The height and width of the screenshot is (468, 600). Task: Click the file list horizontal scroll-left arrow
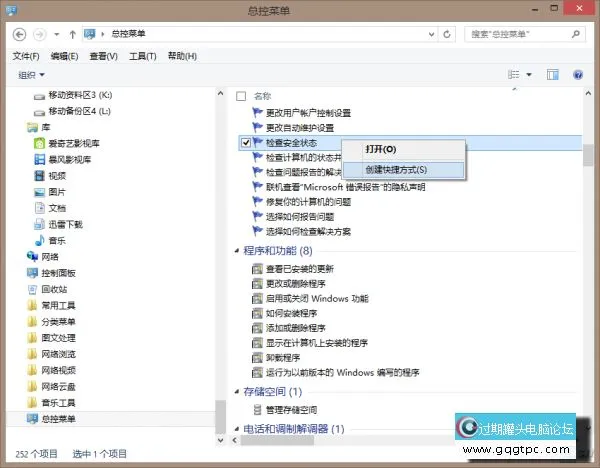[x=235, y=440]
